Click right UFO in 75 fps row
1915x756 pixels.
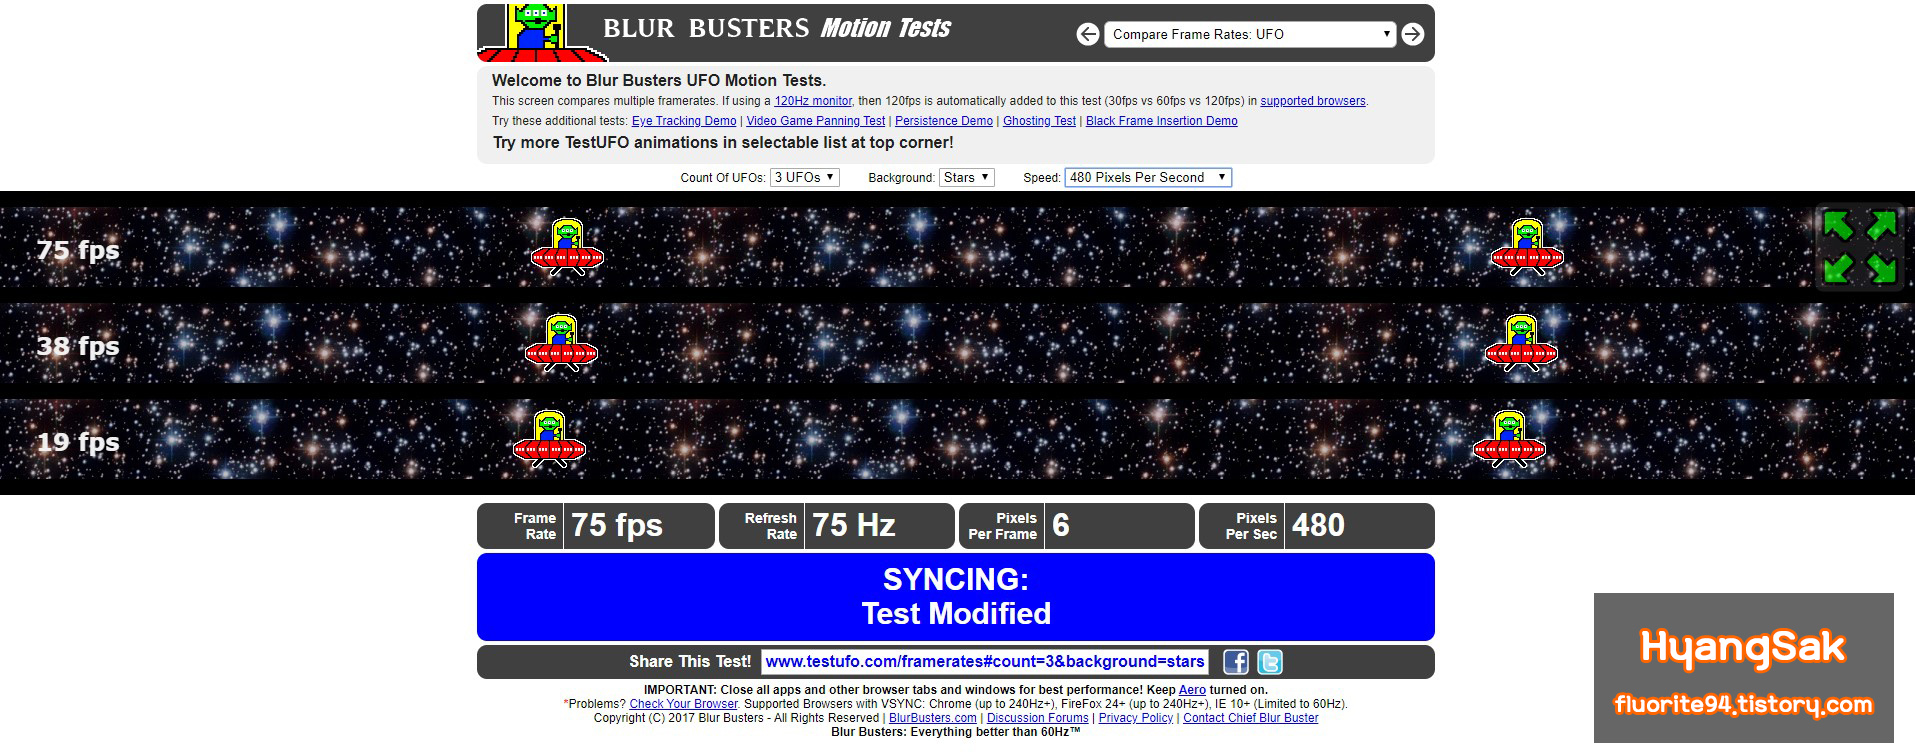1527,247
